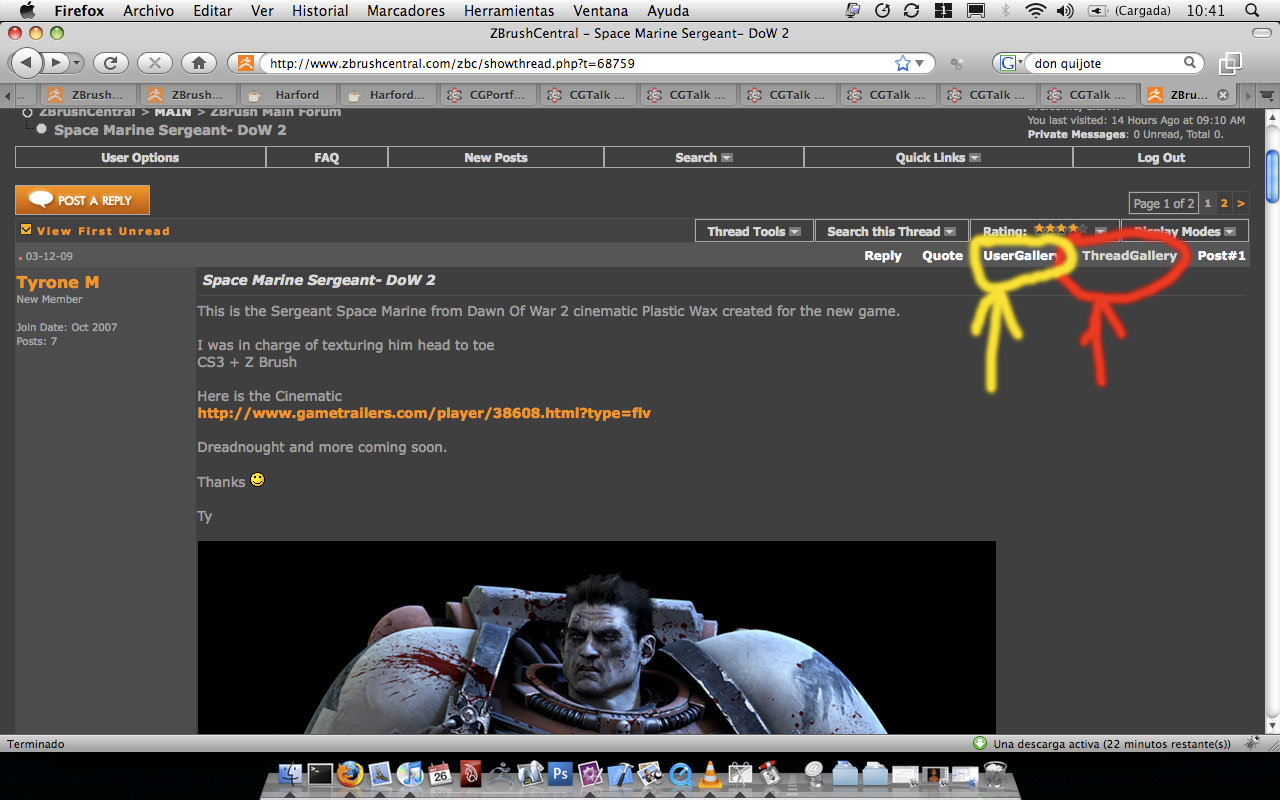Open the Search this Thread dropdown
Image resolution: width=1280 pixels, height=800 pixels.
950,232
